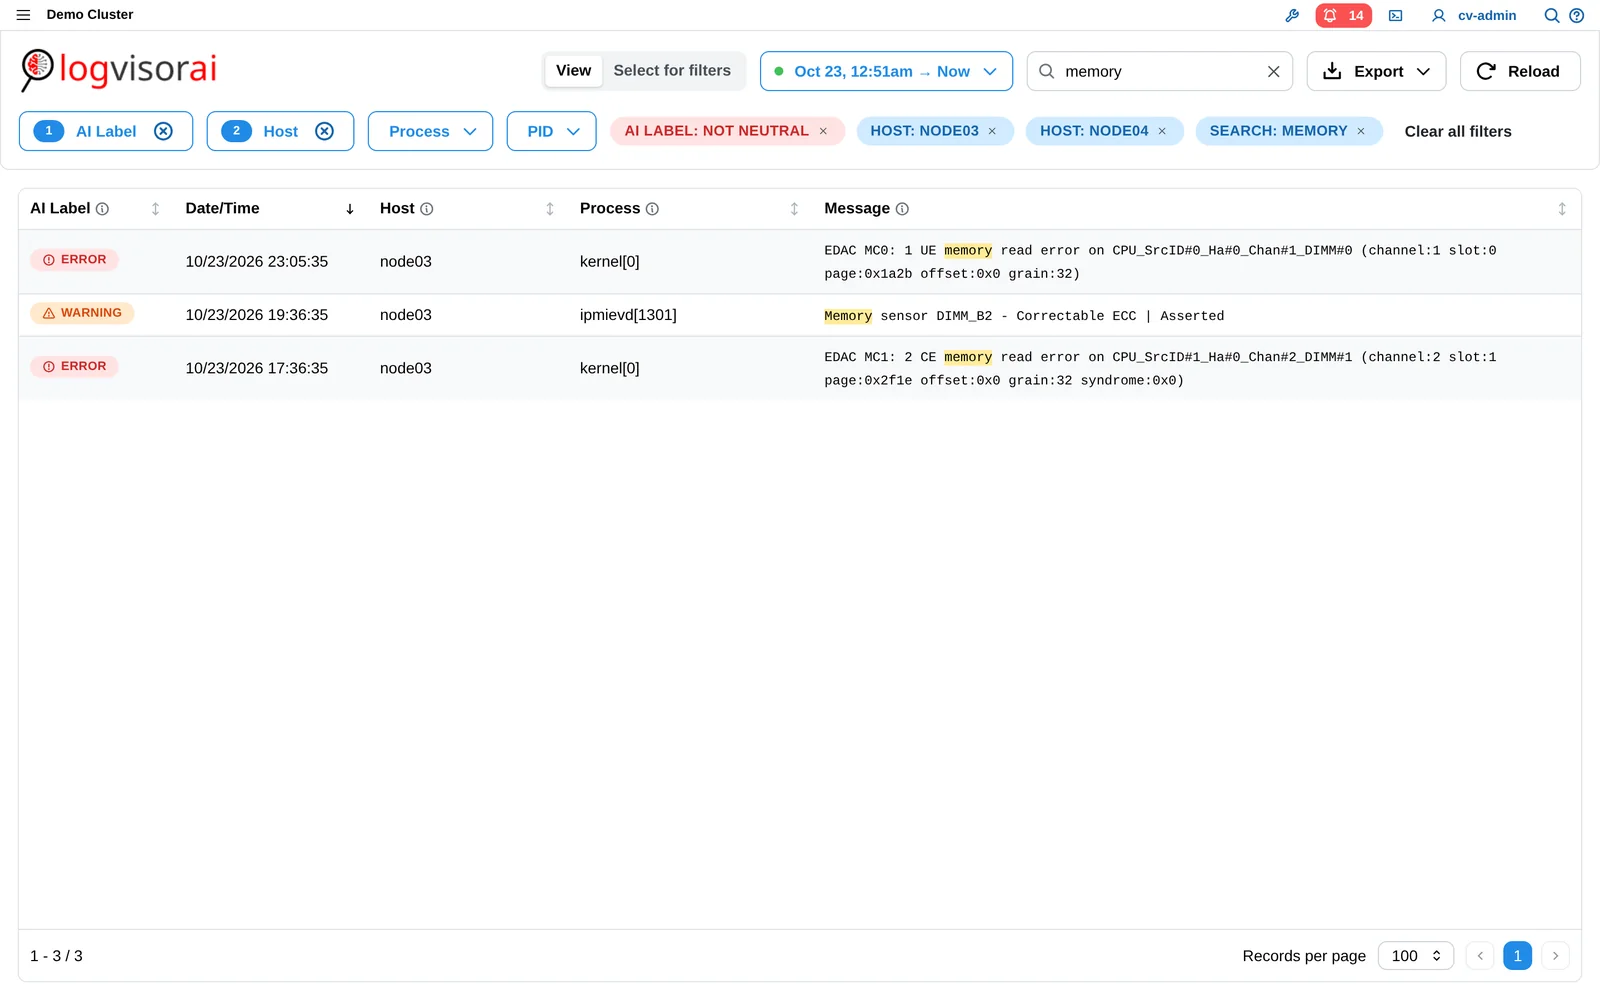Open Records per page selector showing 100
The height and width of the screenshot is (1000, 1600).
(1416, 956)
